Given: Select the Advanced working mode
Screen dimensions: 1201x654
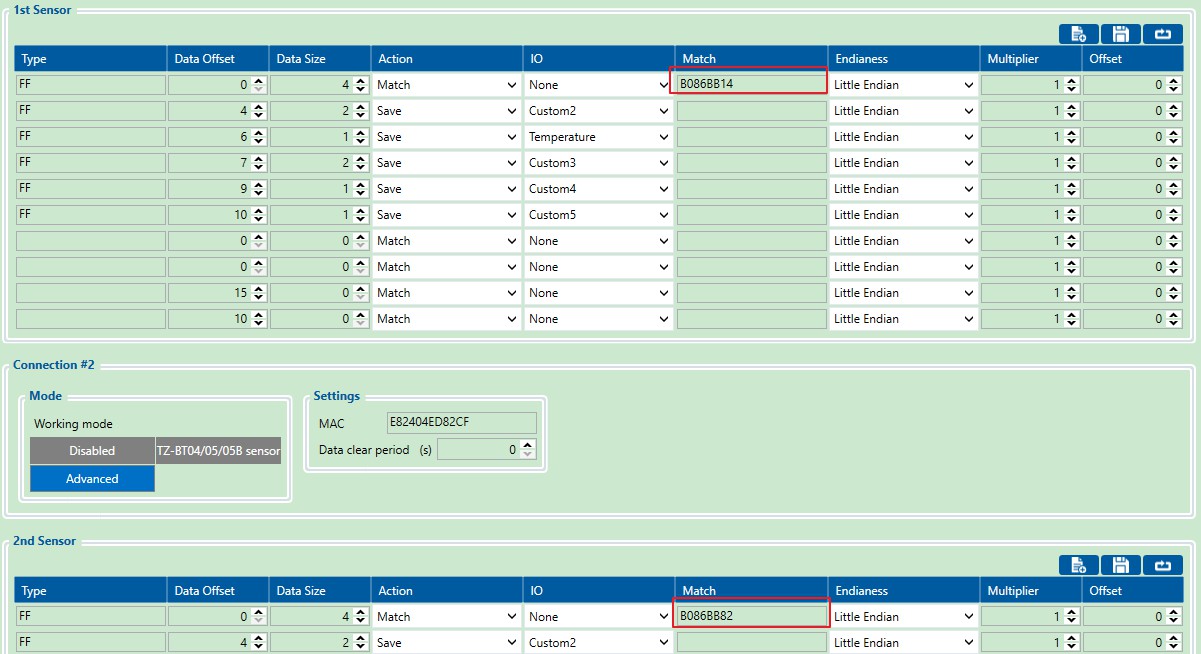Looking at the screenshot, I should (92, 479).
